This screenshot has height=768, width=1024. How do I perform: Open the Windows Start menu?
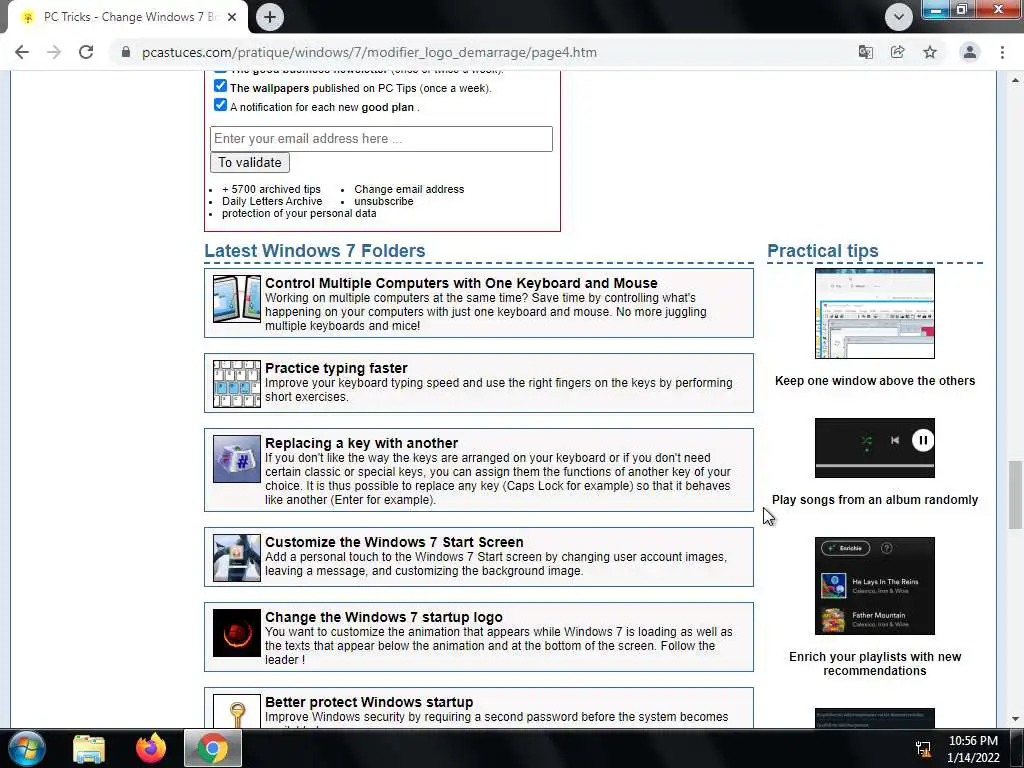26,748
